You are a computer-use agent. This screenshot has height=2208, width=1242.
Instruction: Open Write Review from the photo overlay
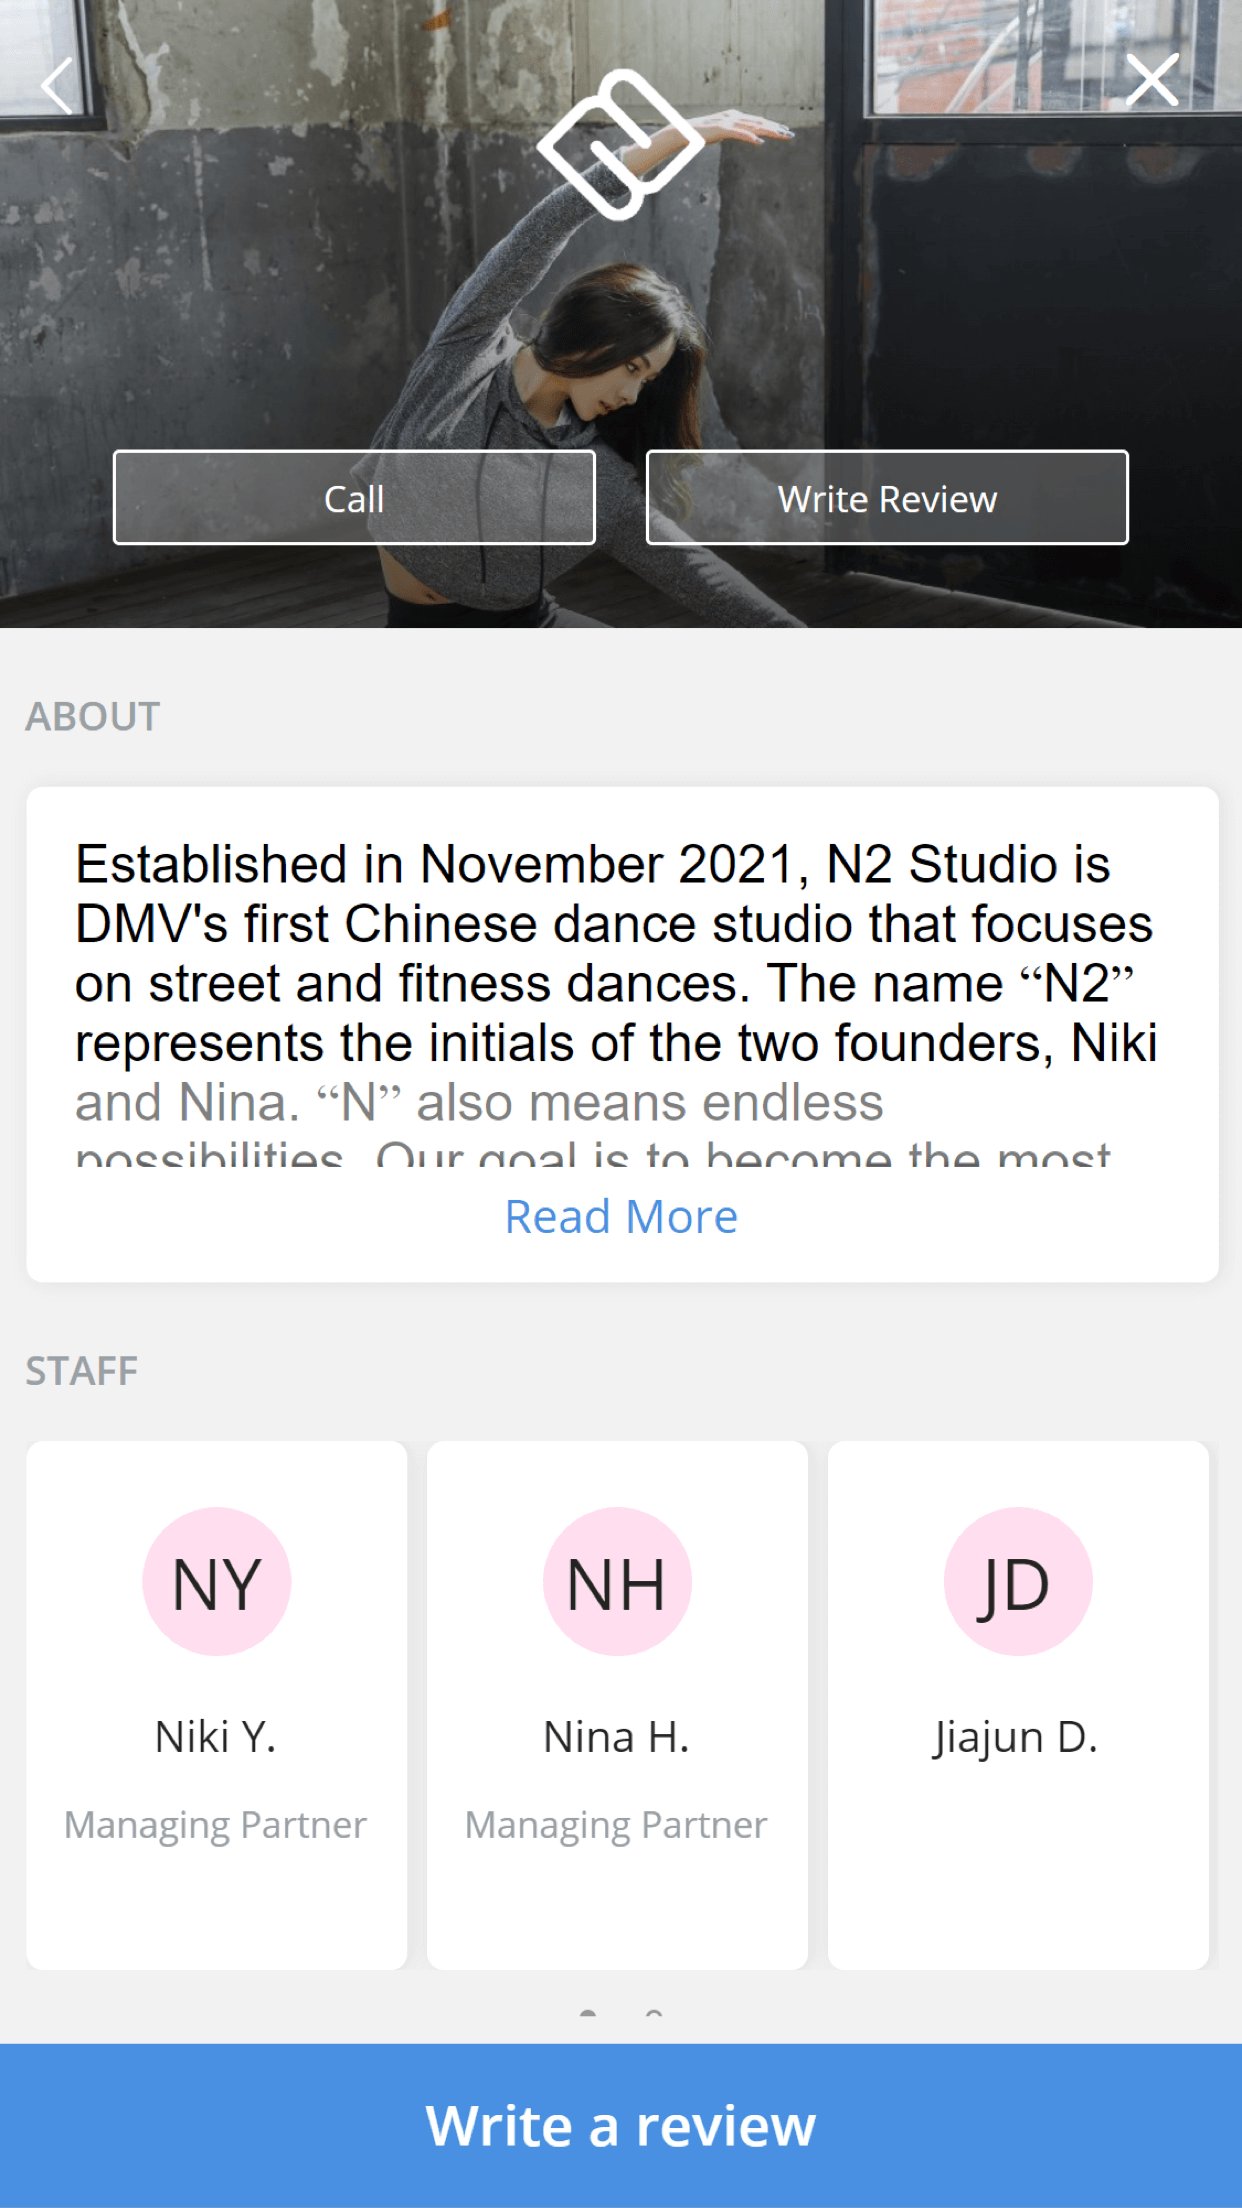click(x=887, y=498)
